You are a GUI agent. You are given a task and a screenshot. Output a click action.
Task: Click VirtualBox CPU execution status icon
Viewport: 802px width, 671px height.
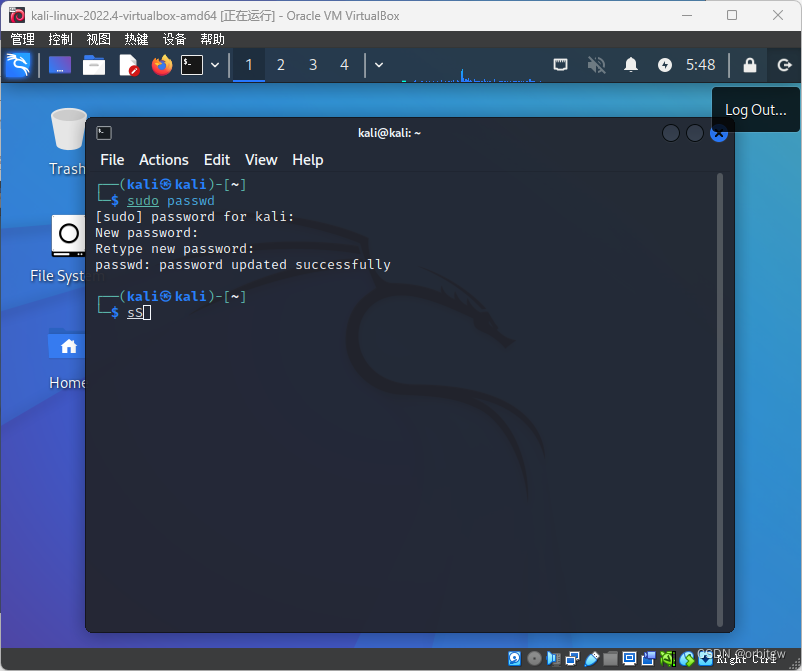(x=667, y=658)
